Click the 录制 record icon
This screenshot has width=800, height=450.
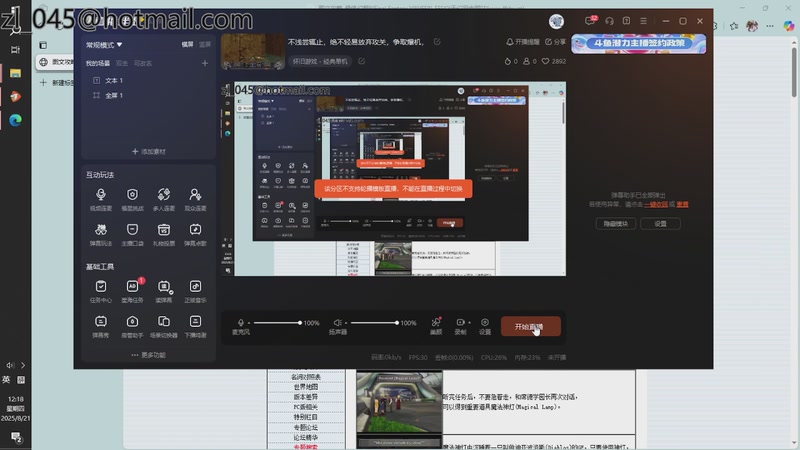pos(460,322)
